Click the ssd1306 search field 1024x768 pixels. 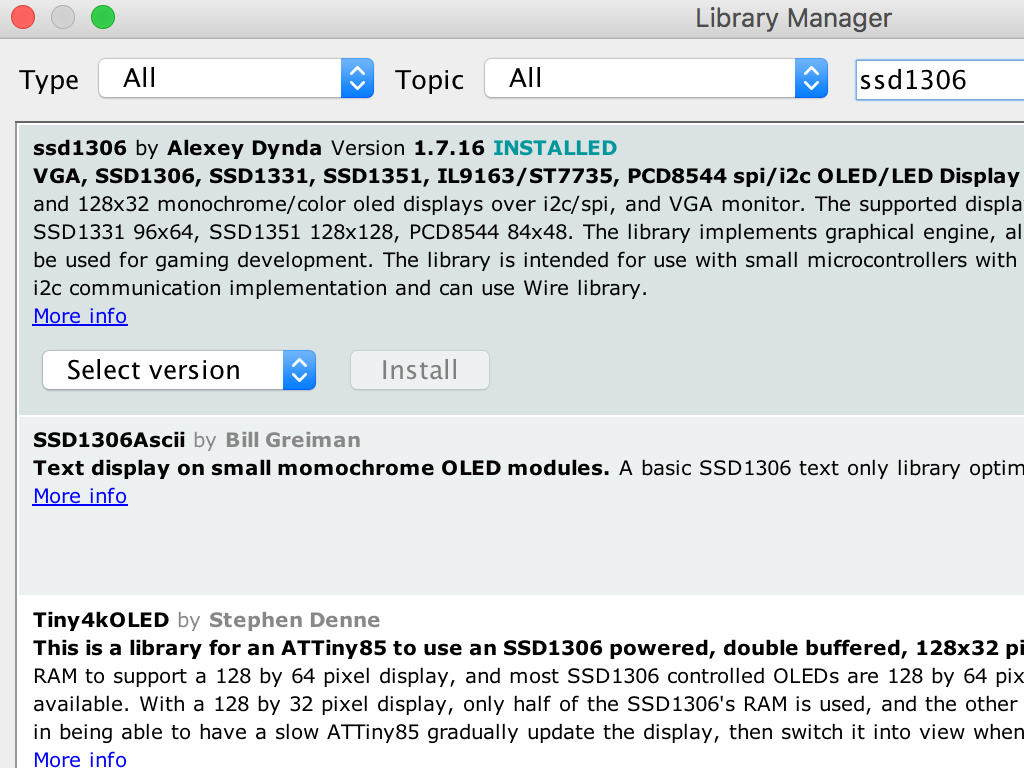point(940,80)
